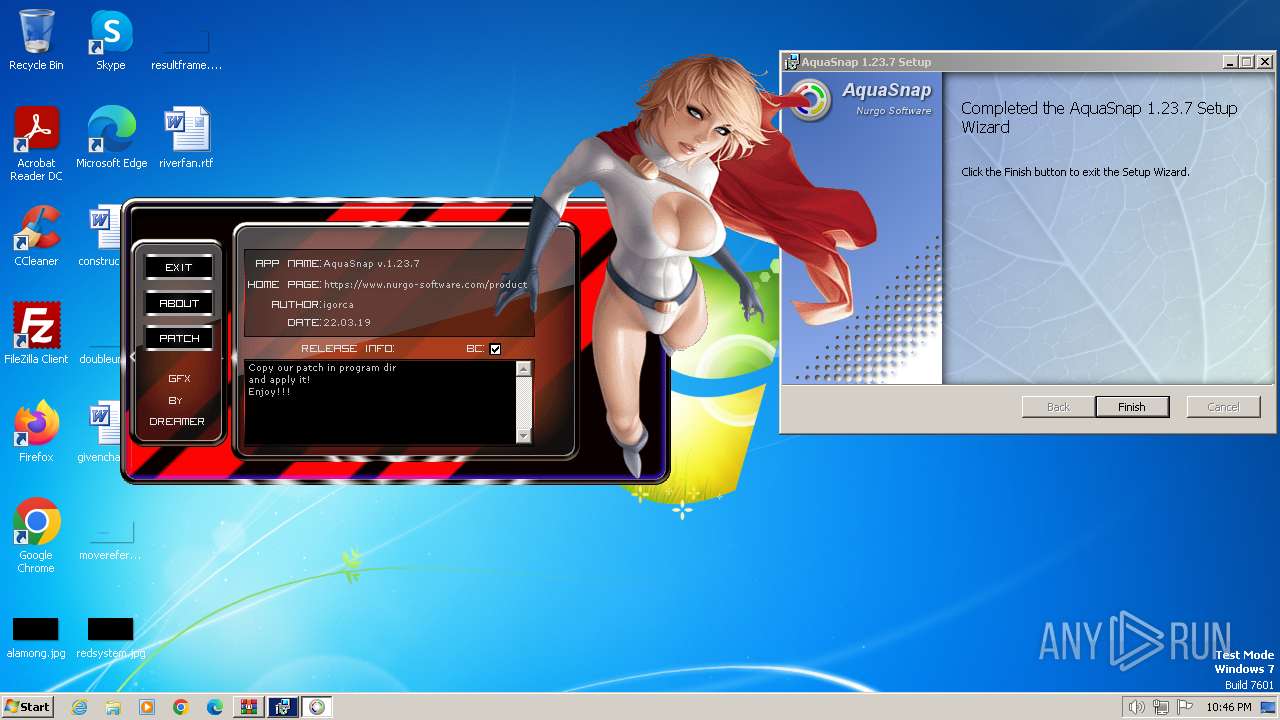Image resolution: width=1280 pixels, height=720 pixels.
Task: Open the Windows Start menu
Action: (27, 707)
